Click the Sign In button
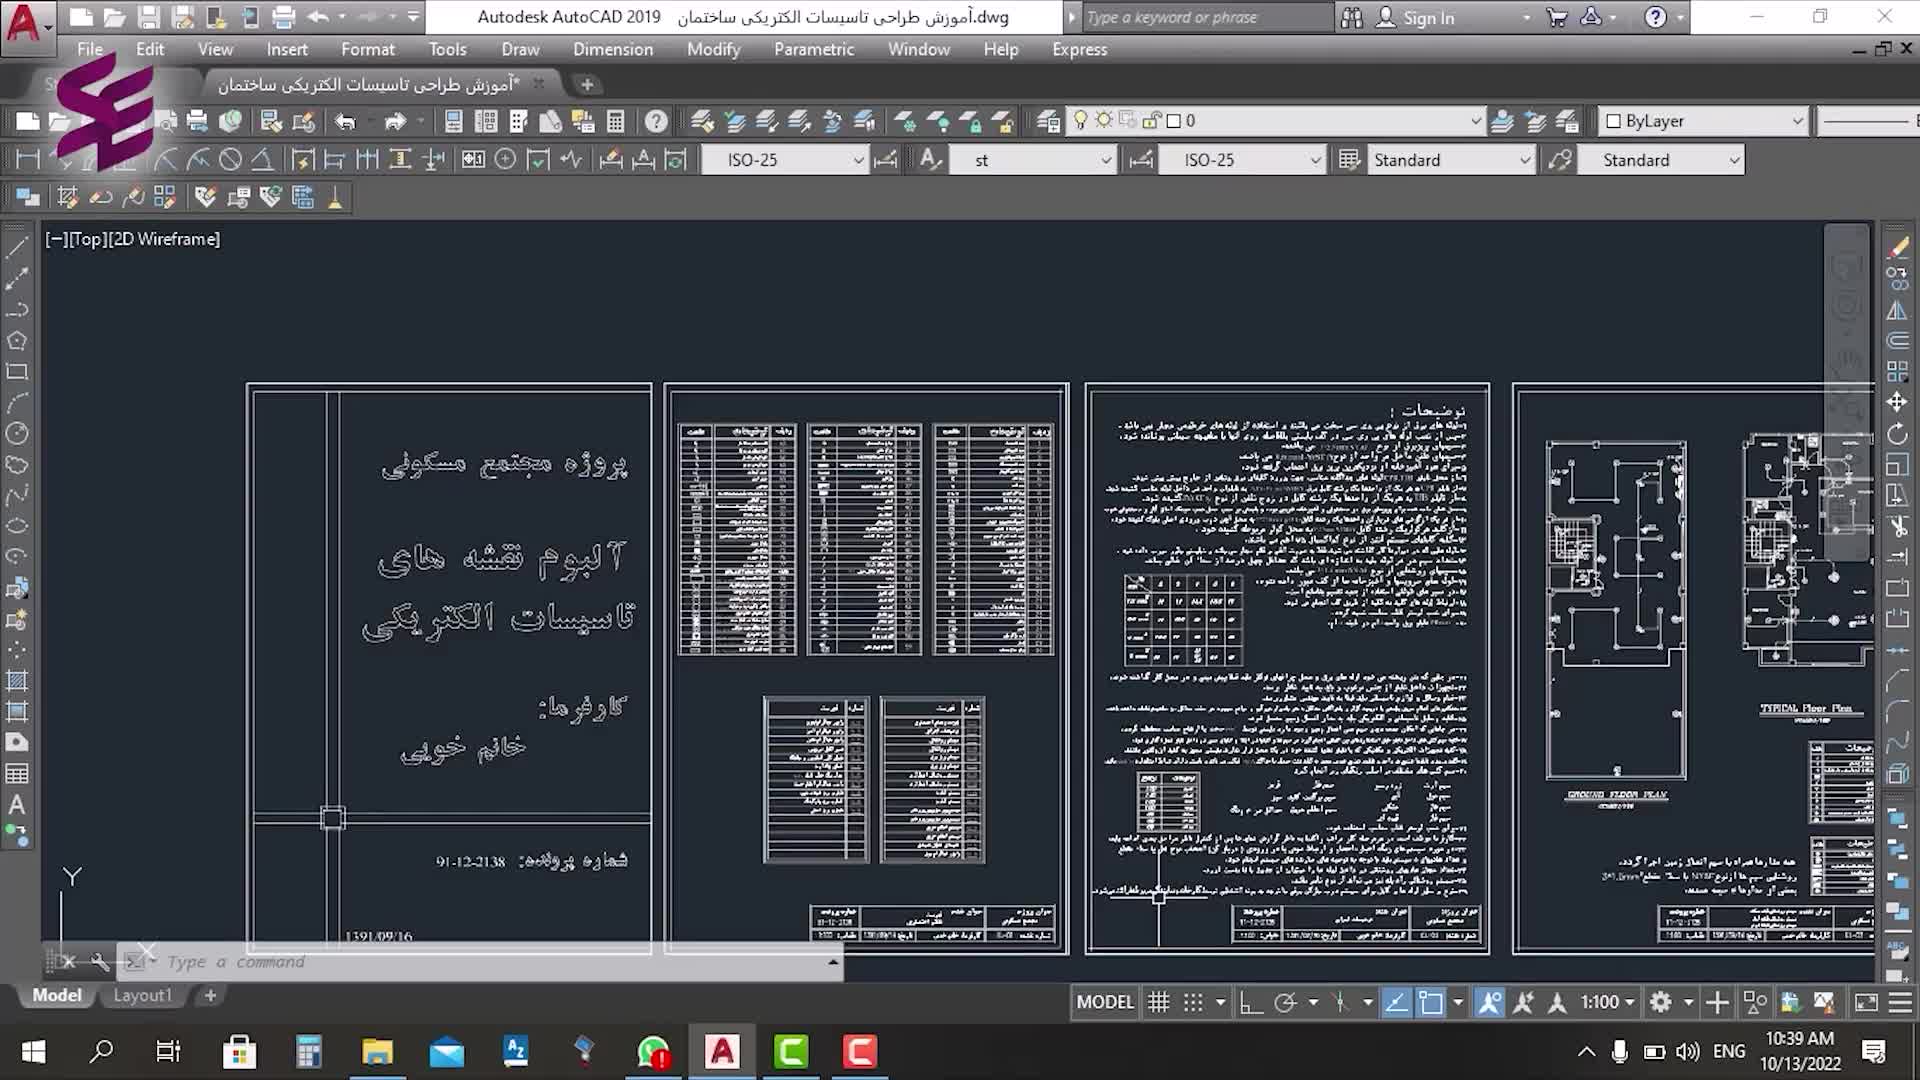Viewport: 1920px width, 1080px height. point(1428,18)
